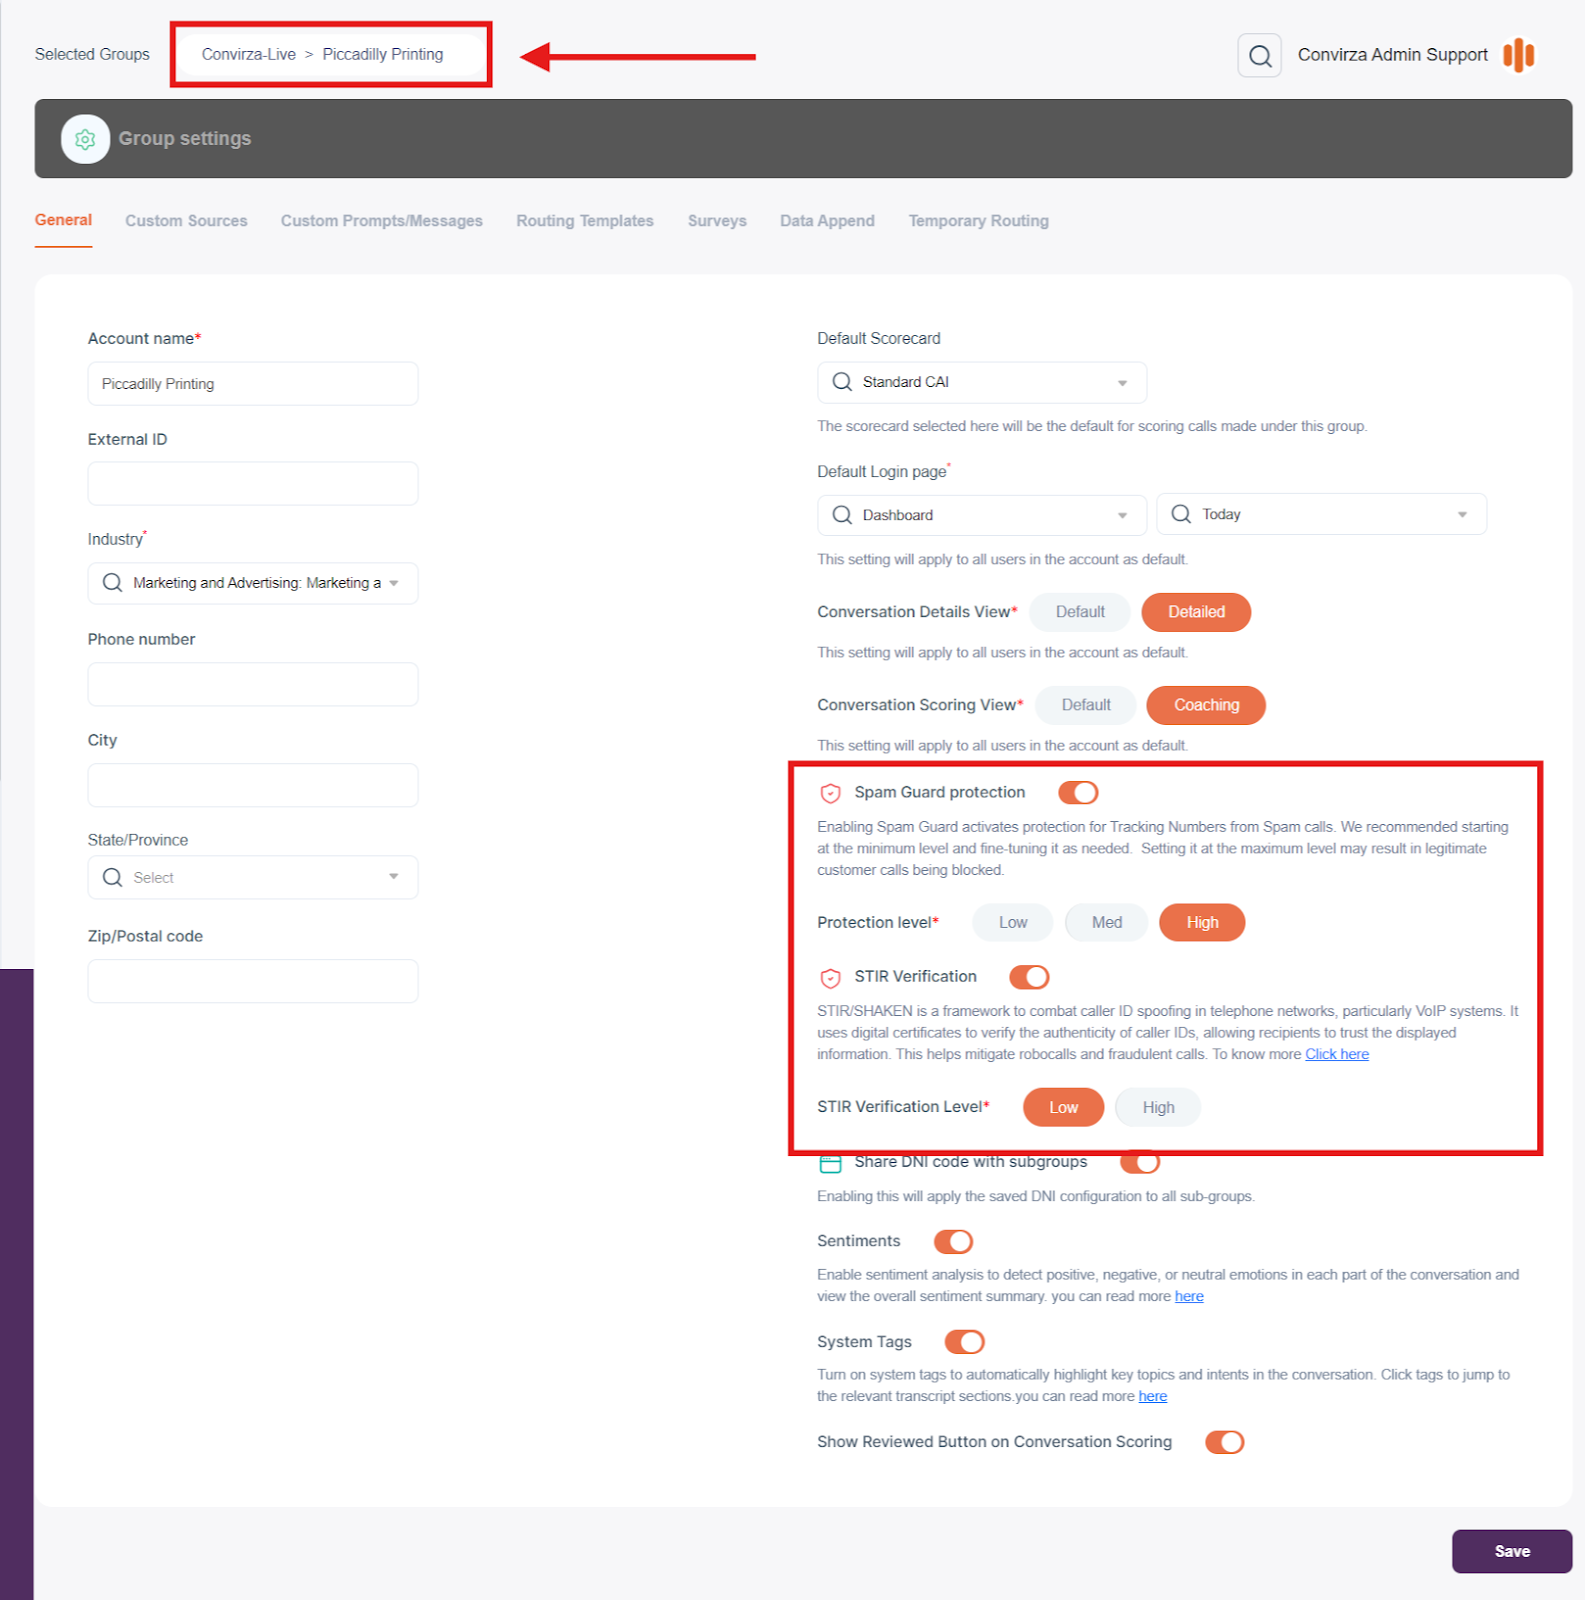Set Protection level to Med
Viewport: 1585px width, 1600px height.
coord(1106,922)
